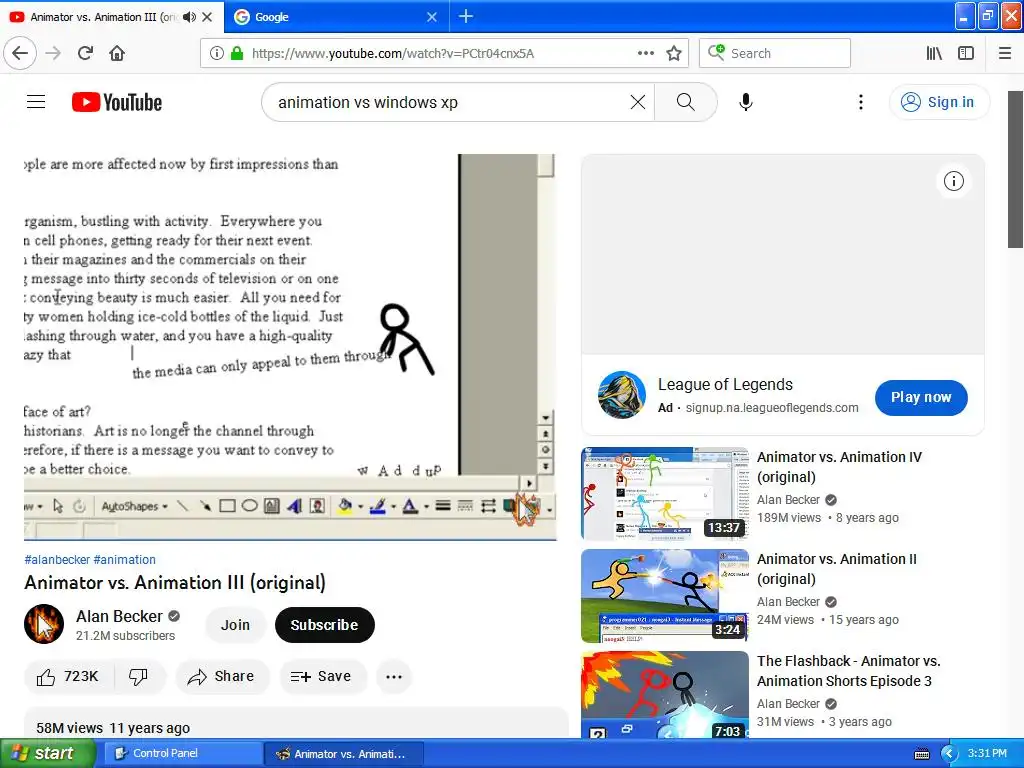The height and width of the screenshot is (768, 1024).
Task: Click the Animator vs. Animation II (original) title
Action: (837, 569)
